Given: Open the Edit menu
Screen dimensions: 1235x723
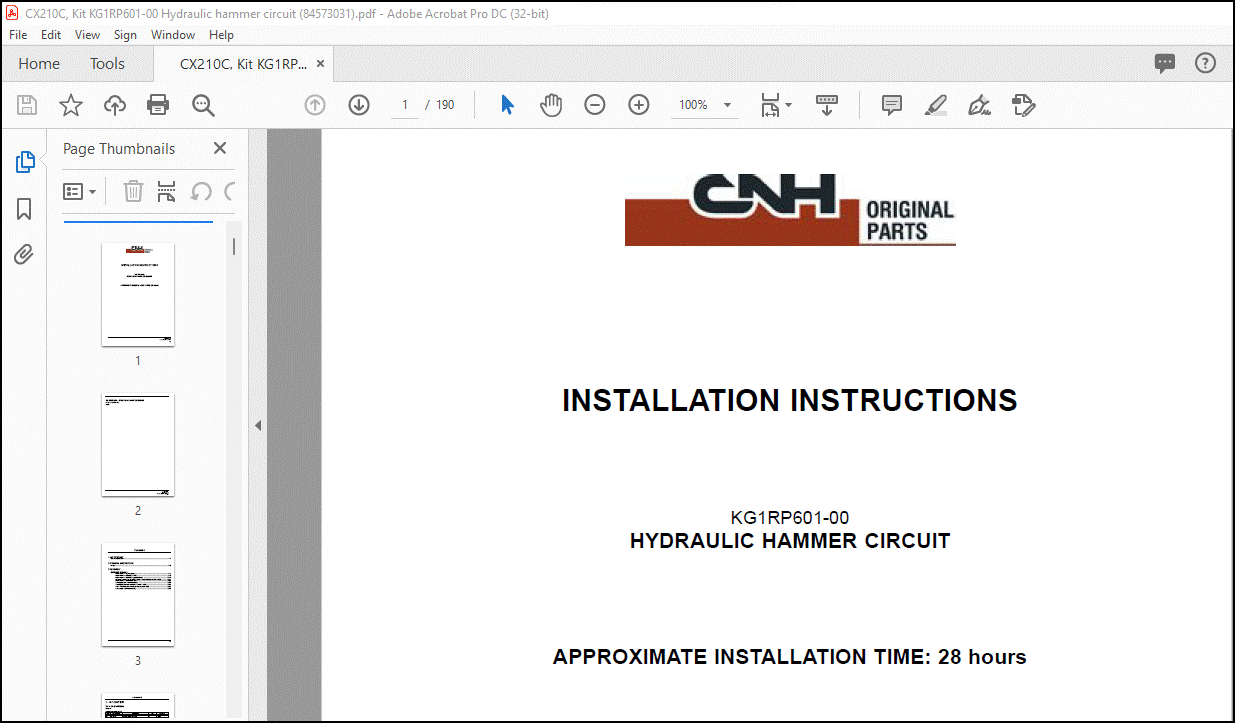Looking at the screenshot, I should click(51, 35).
